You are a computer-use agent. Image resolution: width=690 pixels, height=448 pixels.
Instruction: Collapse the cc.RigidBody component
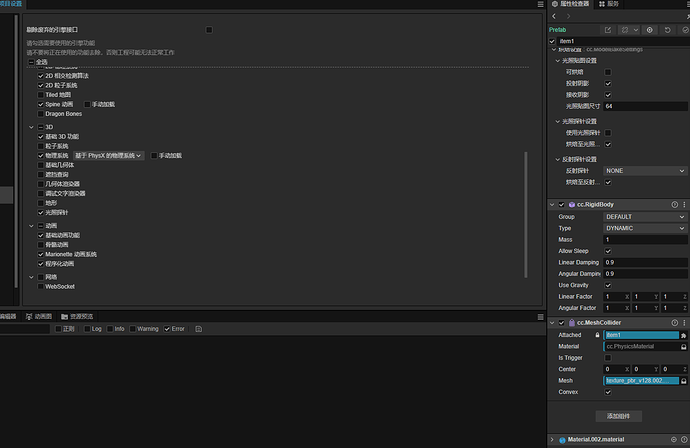click(552, 205)
